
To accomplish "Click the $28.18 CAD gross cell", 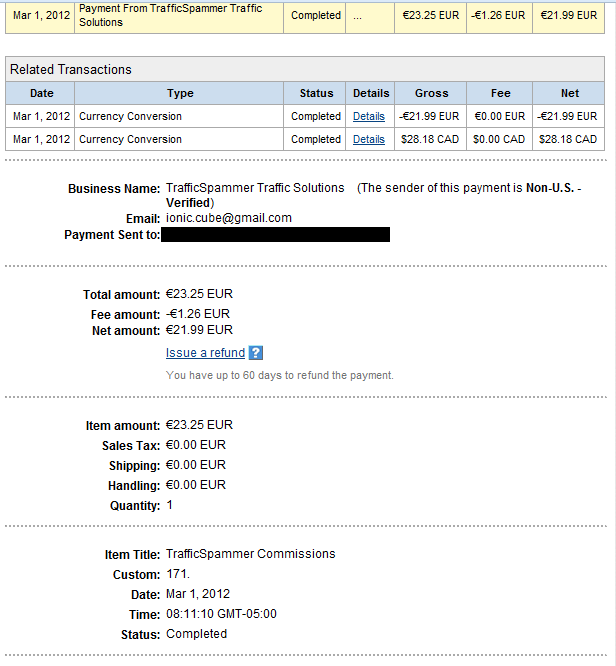I will tap(430, 139).
